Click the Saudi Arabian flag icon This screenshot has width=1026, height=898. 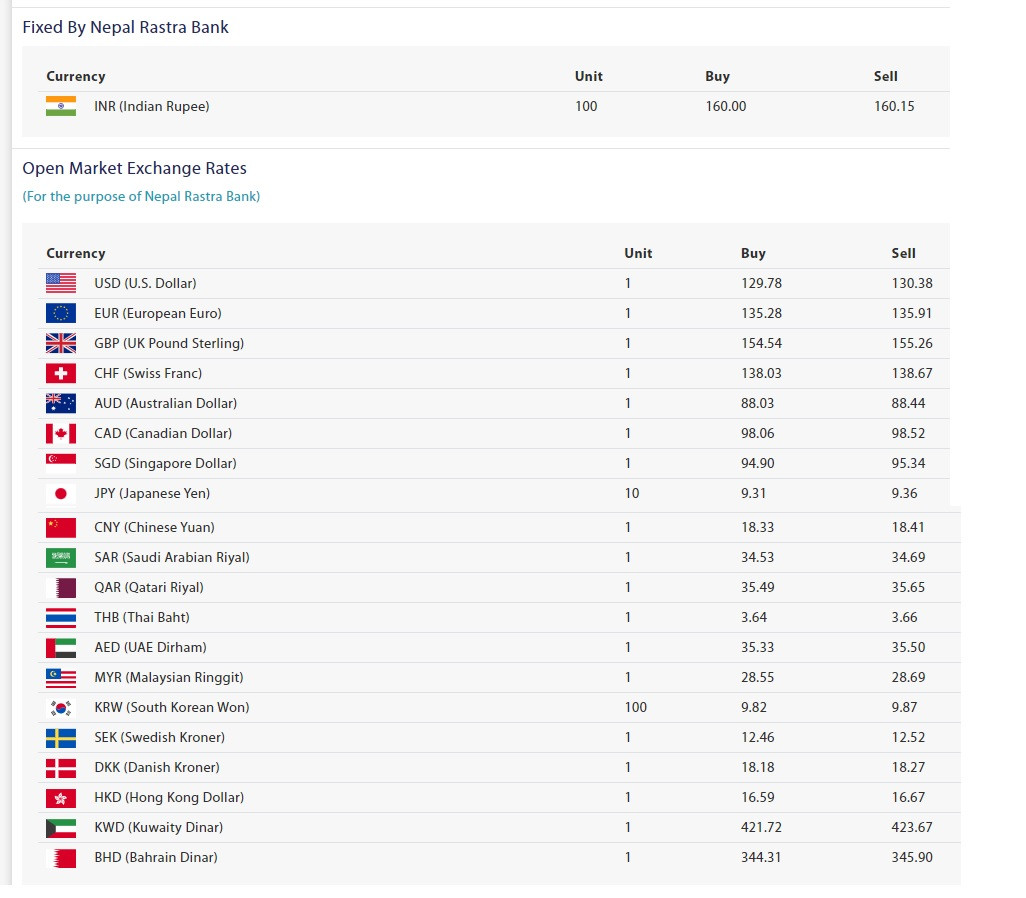(61, 558)
